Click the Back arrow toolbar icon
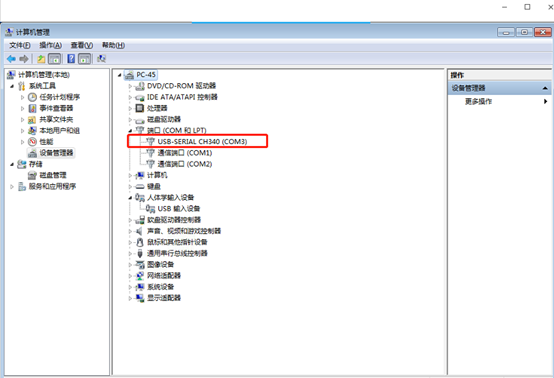Viewport: 554px width, 378px height. point(11,59)
